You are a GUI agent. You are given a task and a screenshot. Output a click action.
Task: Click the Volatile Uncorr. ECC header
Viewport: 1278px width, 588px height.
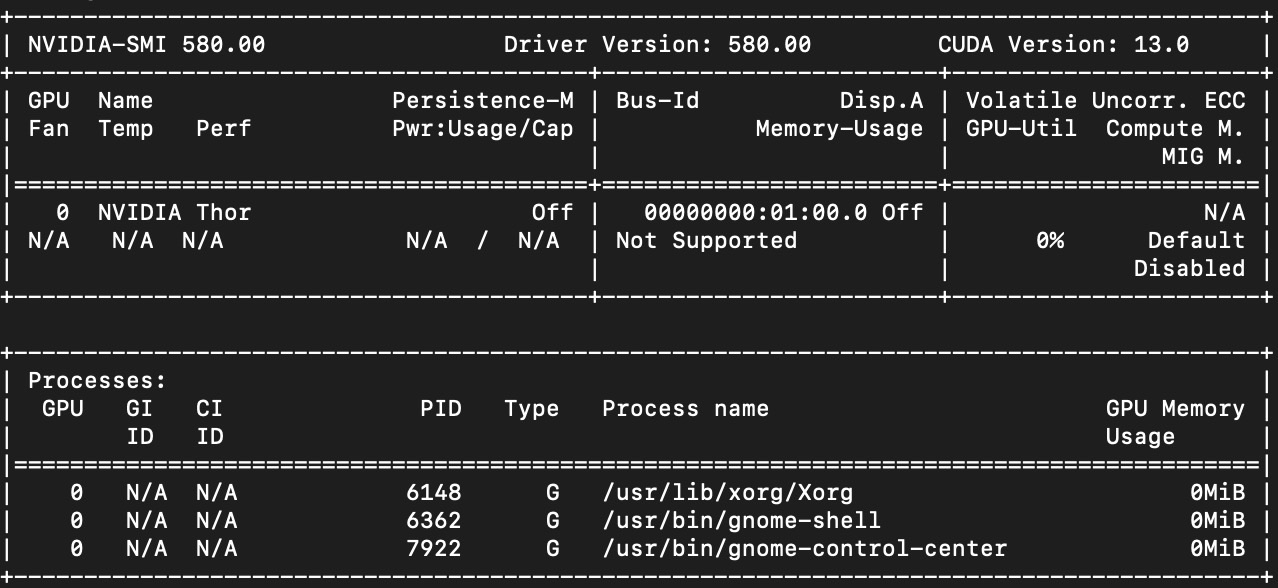1104,101
